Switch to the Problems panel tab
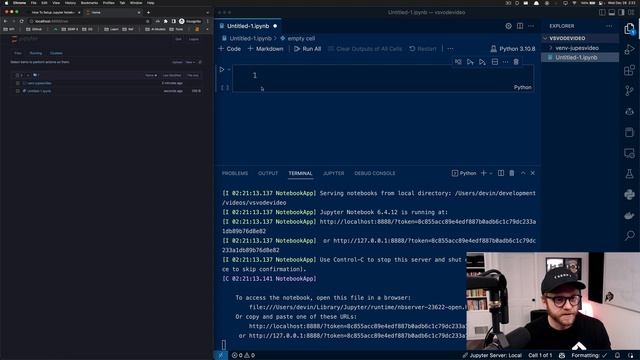The image size is (640, 360). click(235, 173)
